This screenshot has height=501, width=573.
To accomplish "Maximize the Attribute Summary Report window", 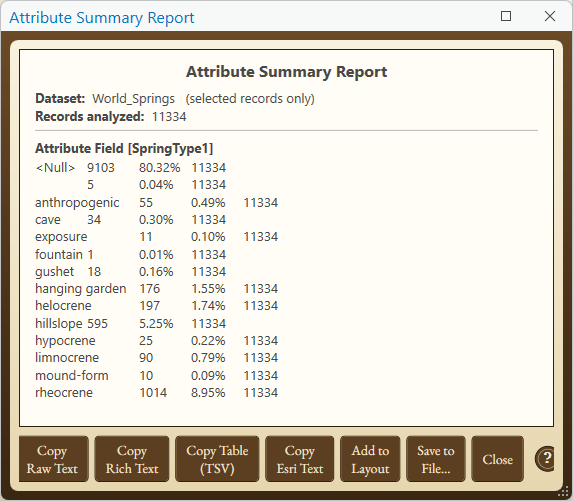I will (506, 16).
